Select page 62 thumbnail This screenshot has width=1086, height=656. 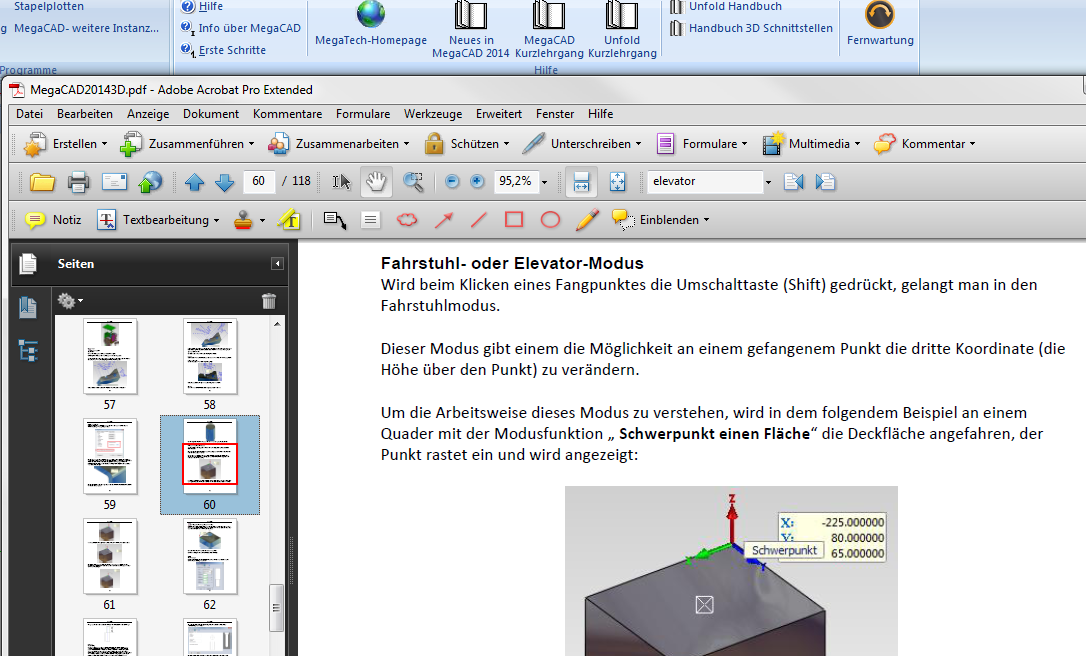[210, 556]
